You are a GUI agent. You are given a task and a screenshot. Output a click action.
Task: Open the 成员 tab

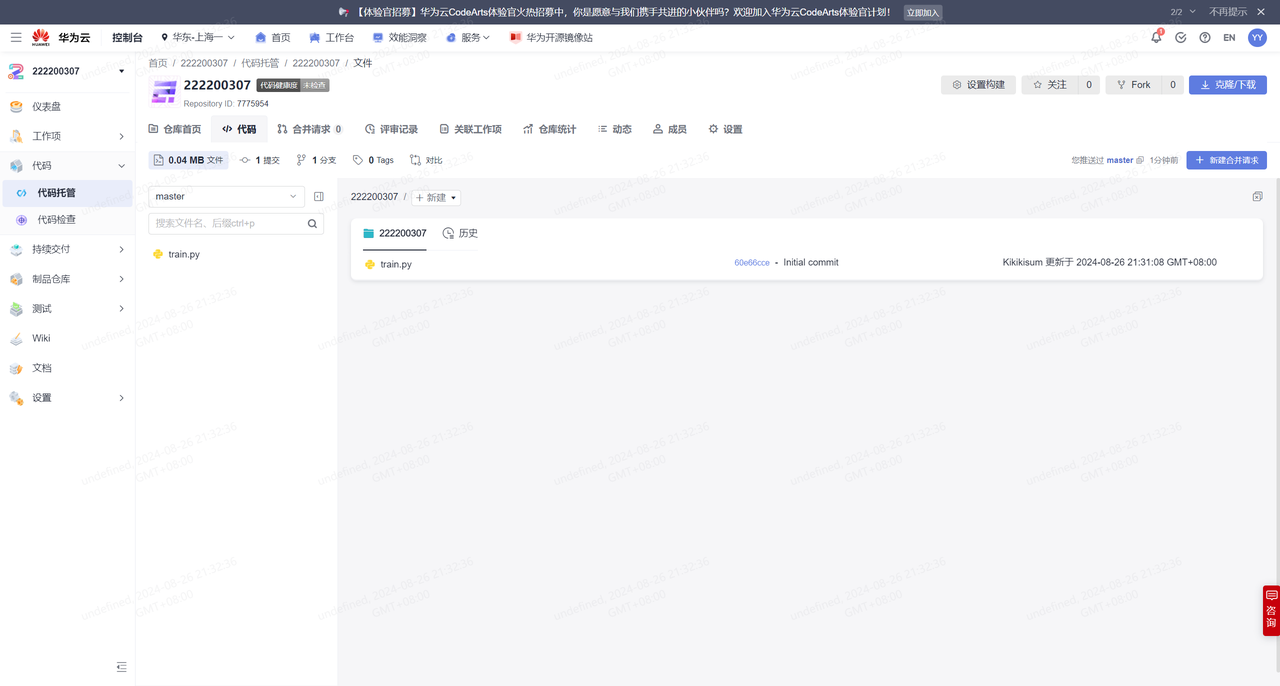point(669,129)
